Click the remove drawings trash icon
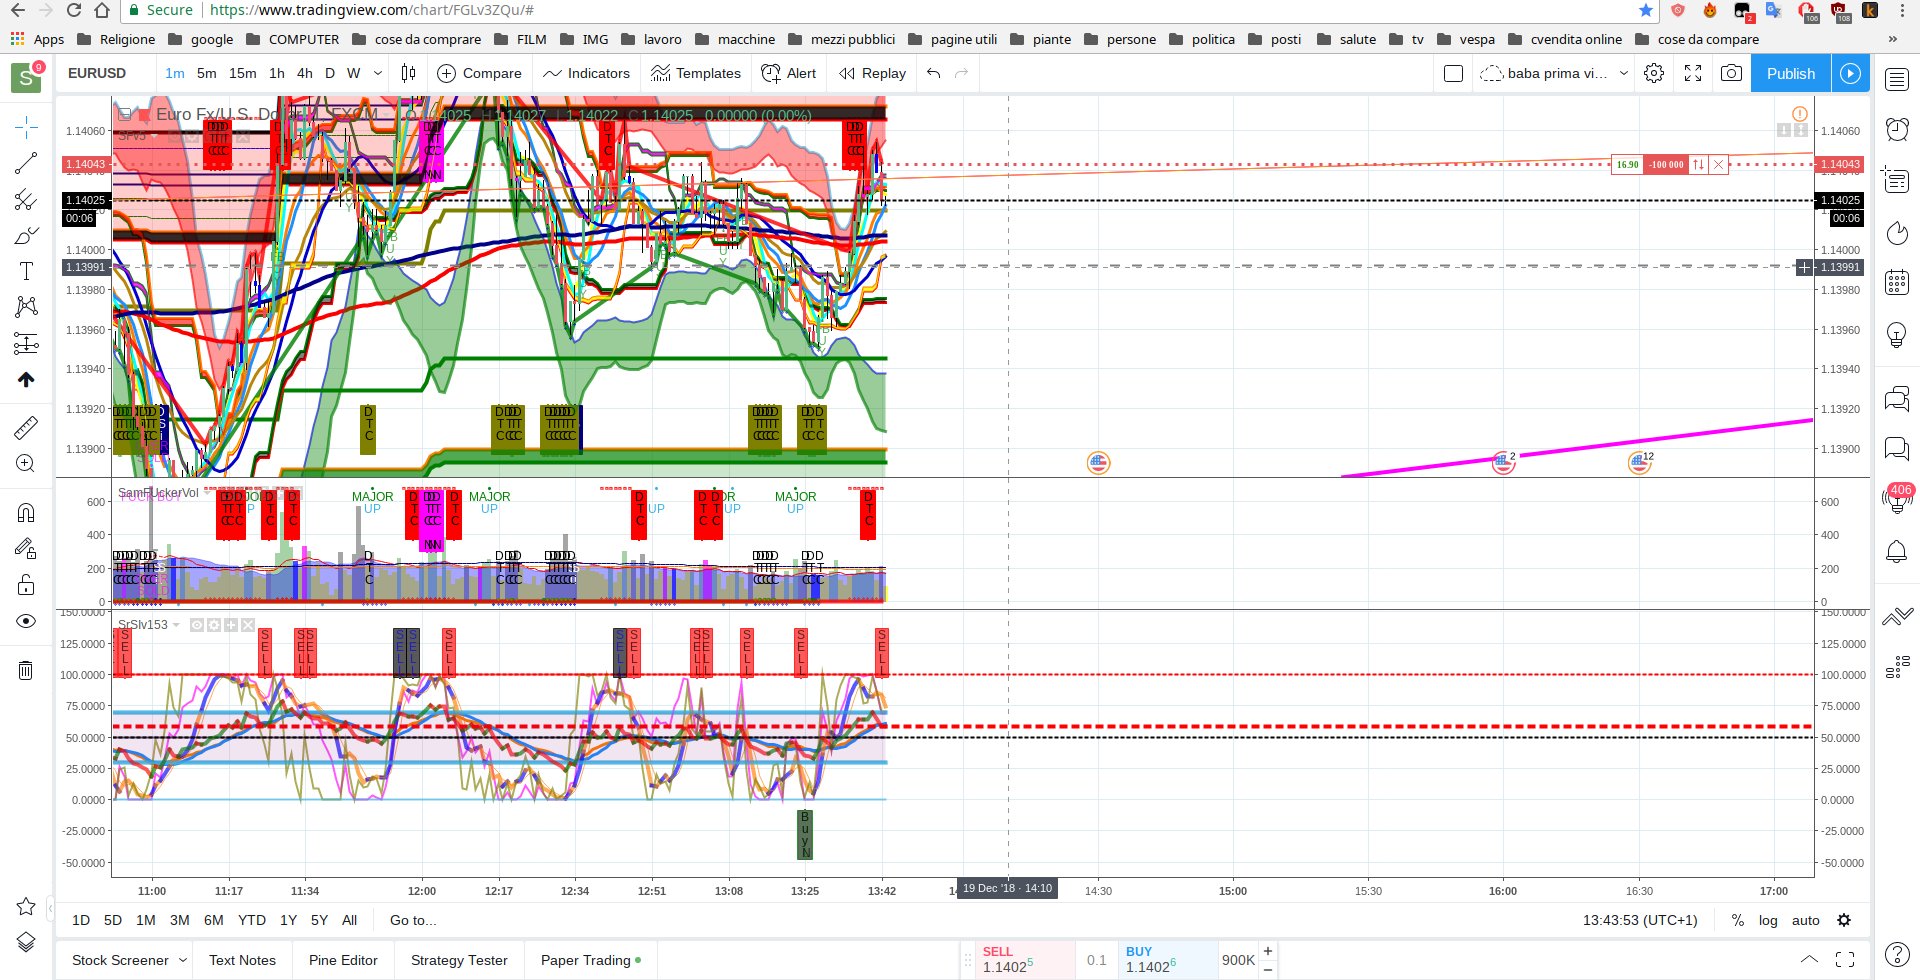Image resolution: width=1920 pixels, height=980 pixels. point(26,670)
